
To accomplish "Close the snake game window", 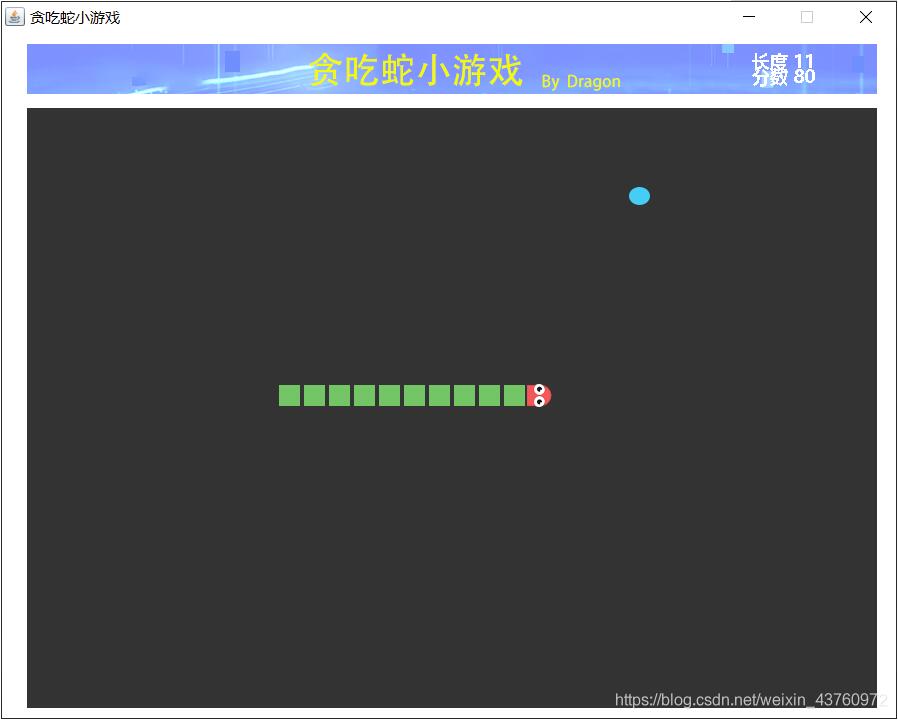I will coord(865,17).
